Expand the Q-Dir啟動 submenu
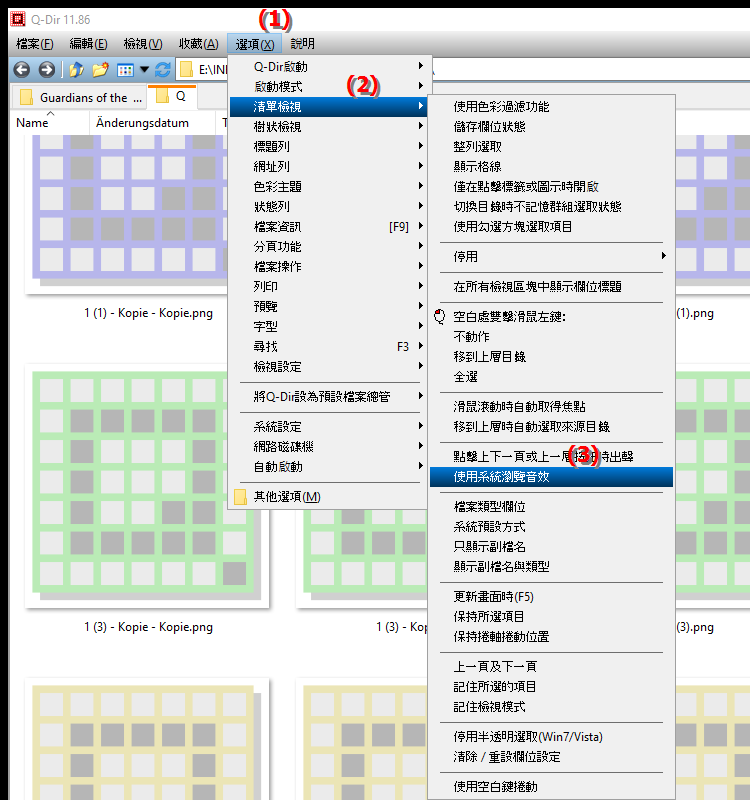Viewport: 750px width, 800px height. pyautogui.click(x=328, y=66)
